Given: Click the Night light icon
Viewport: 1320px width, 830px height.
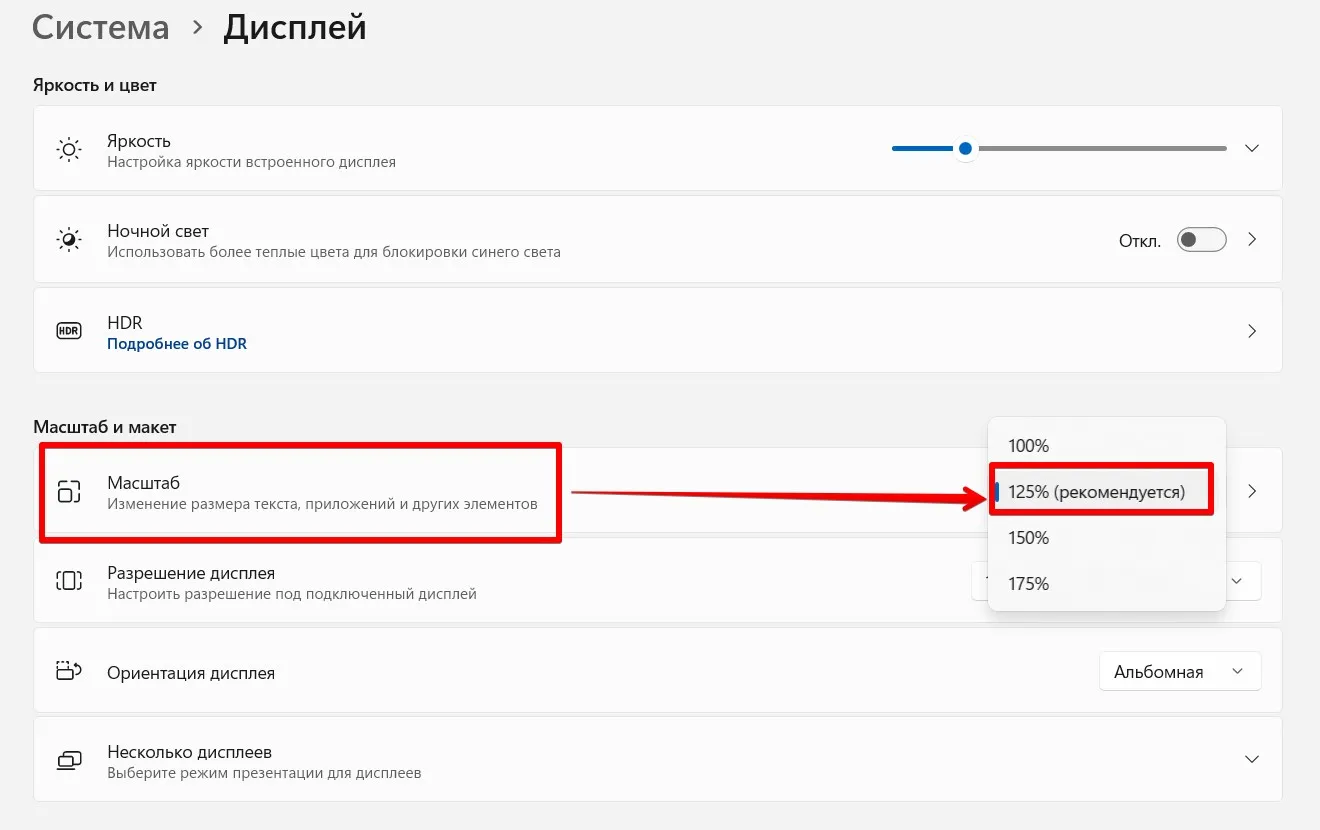Looking at the screenshot, I should point(68,240).
